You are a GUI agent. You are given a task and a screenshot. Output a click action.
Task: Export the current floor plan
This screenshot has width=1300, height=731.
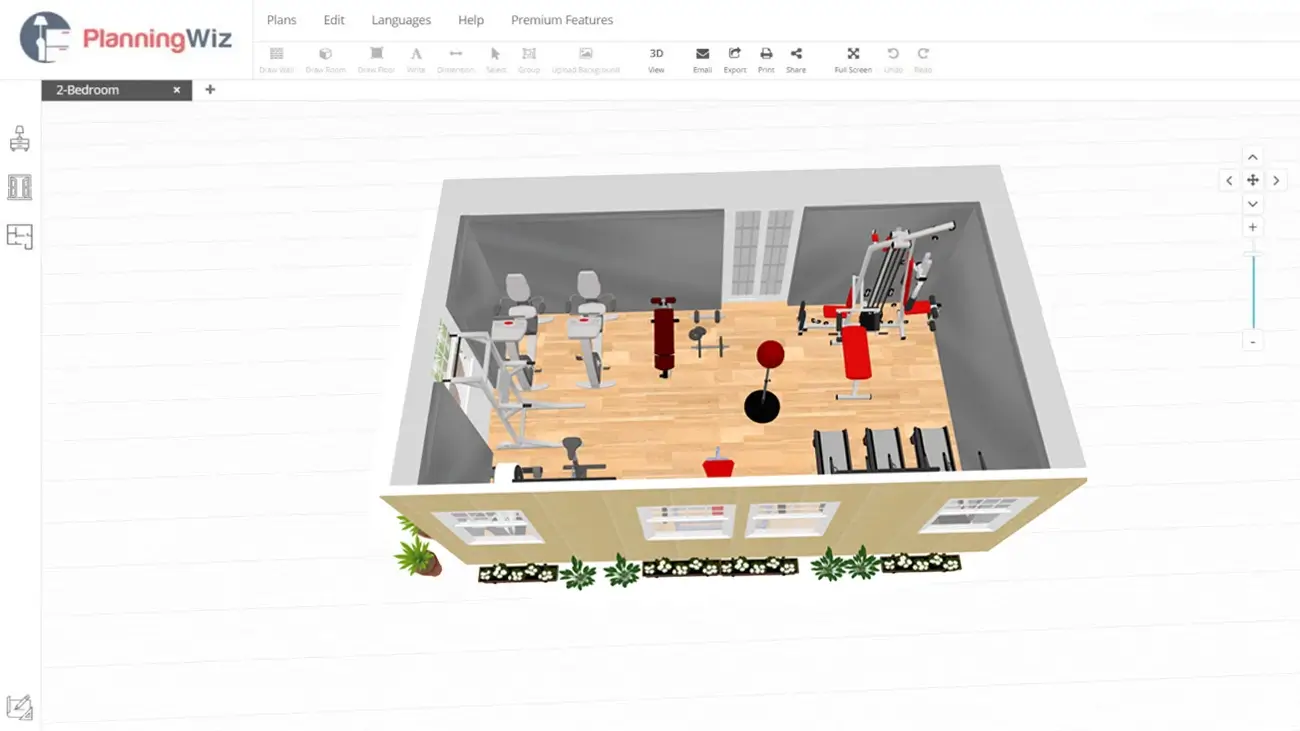pyautogui.click(x=735, y=58)
